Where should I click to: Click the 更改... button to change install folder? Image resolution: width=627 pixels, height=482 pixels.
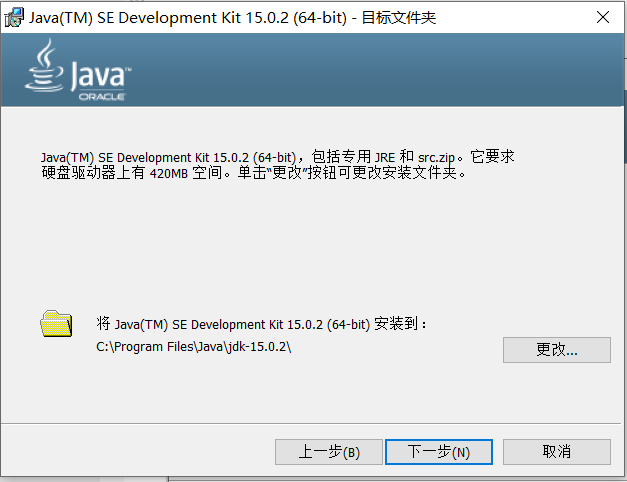pyautogui.click(x=557, y=350)
